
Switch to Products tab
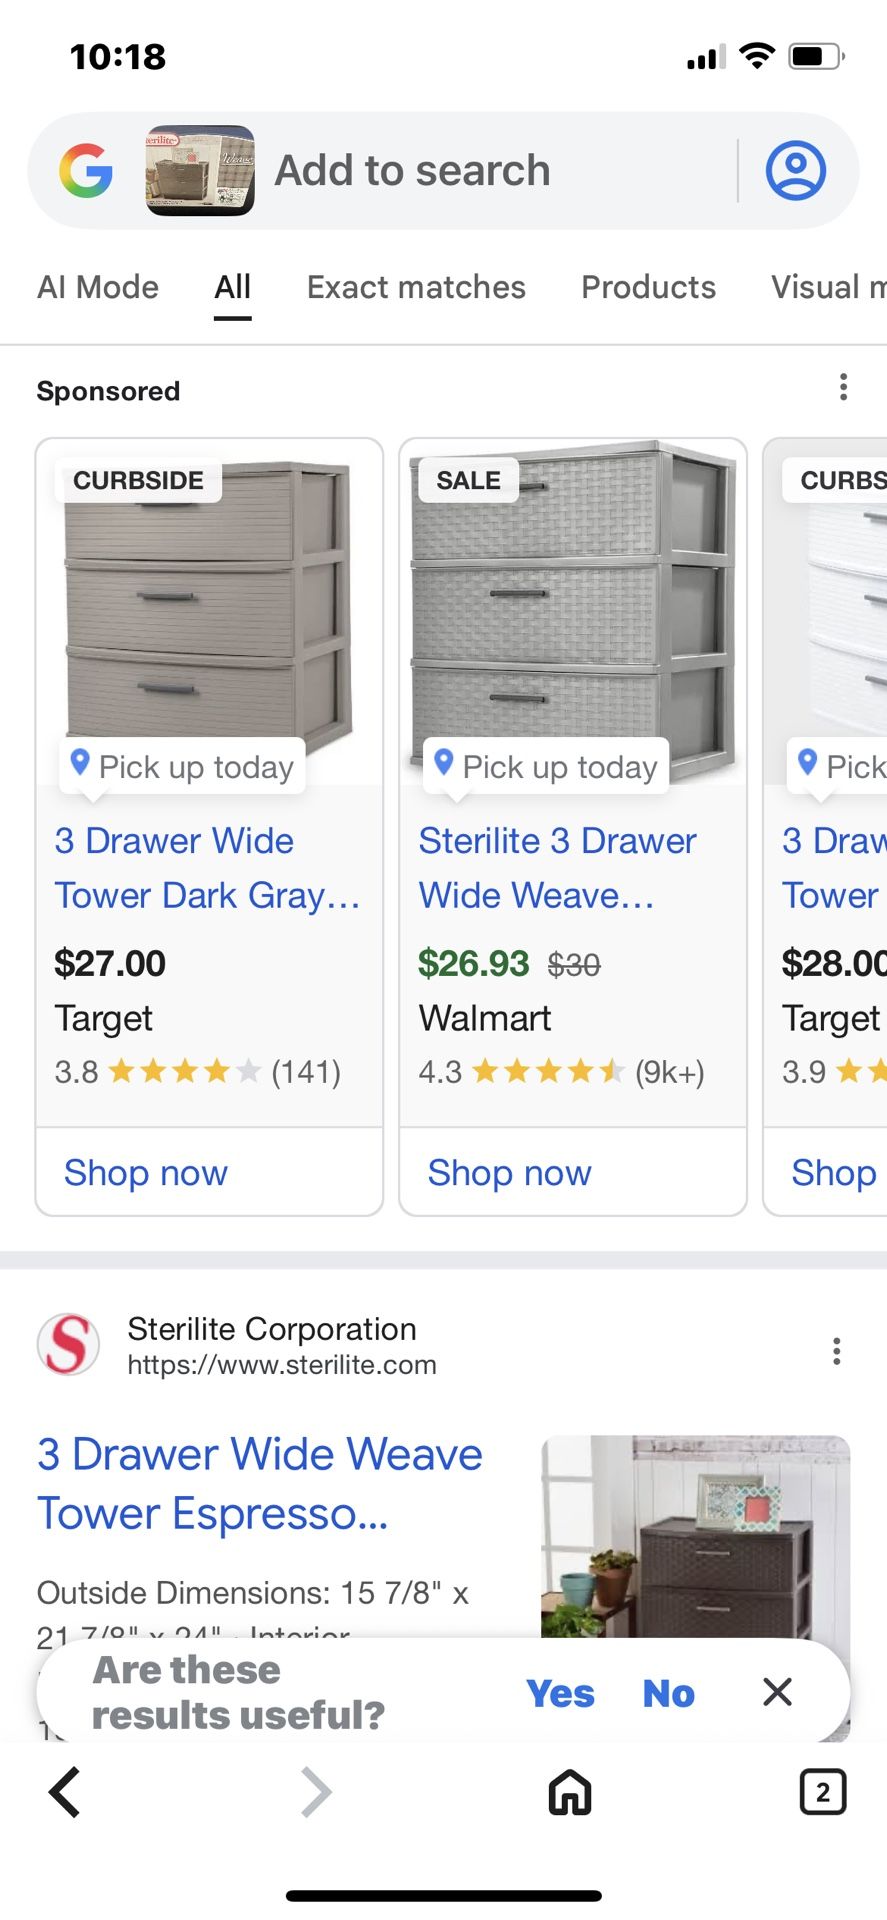click(x=648, y=287)
